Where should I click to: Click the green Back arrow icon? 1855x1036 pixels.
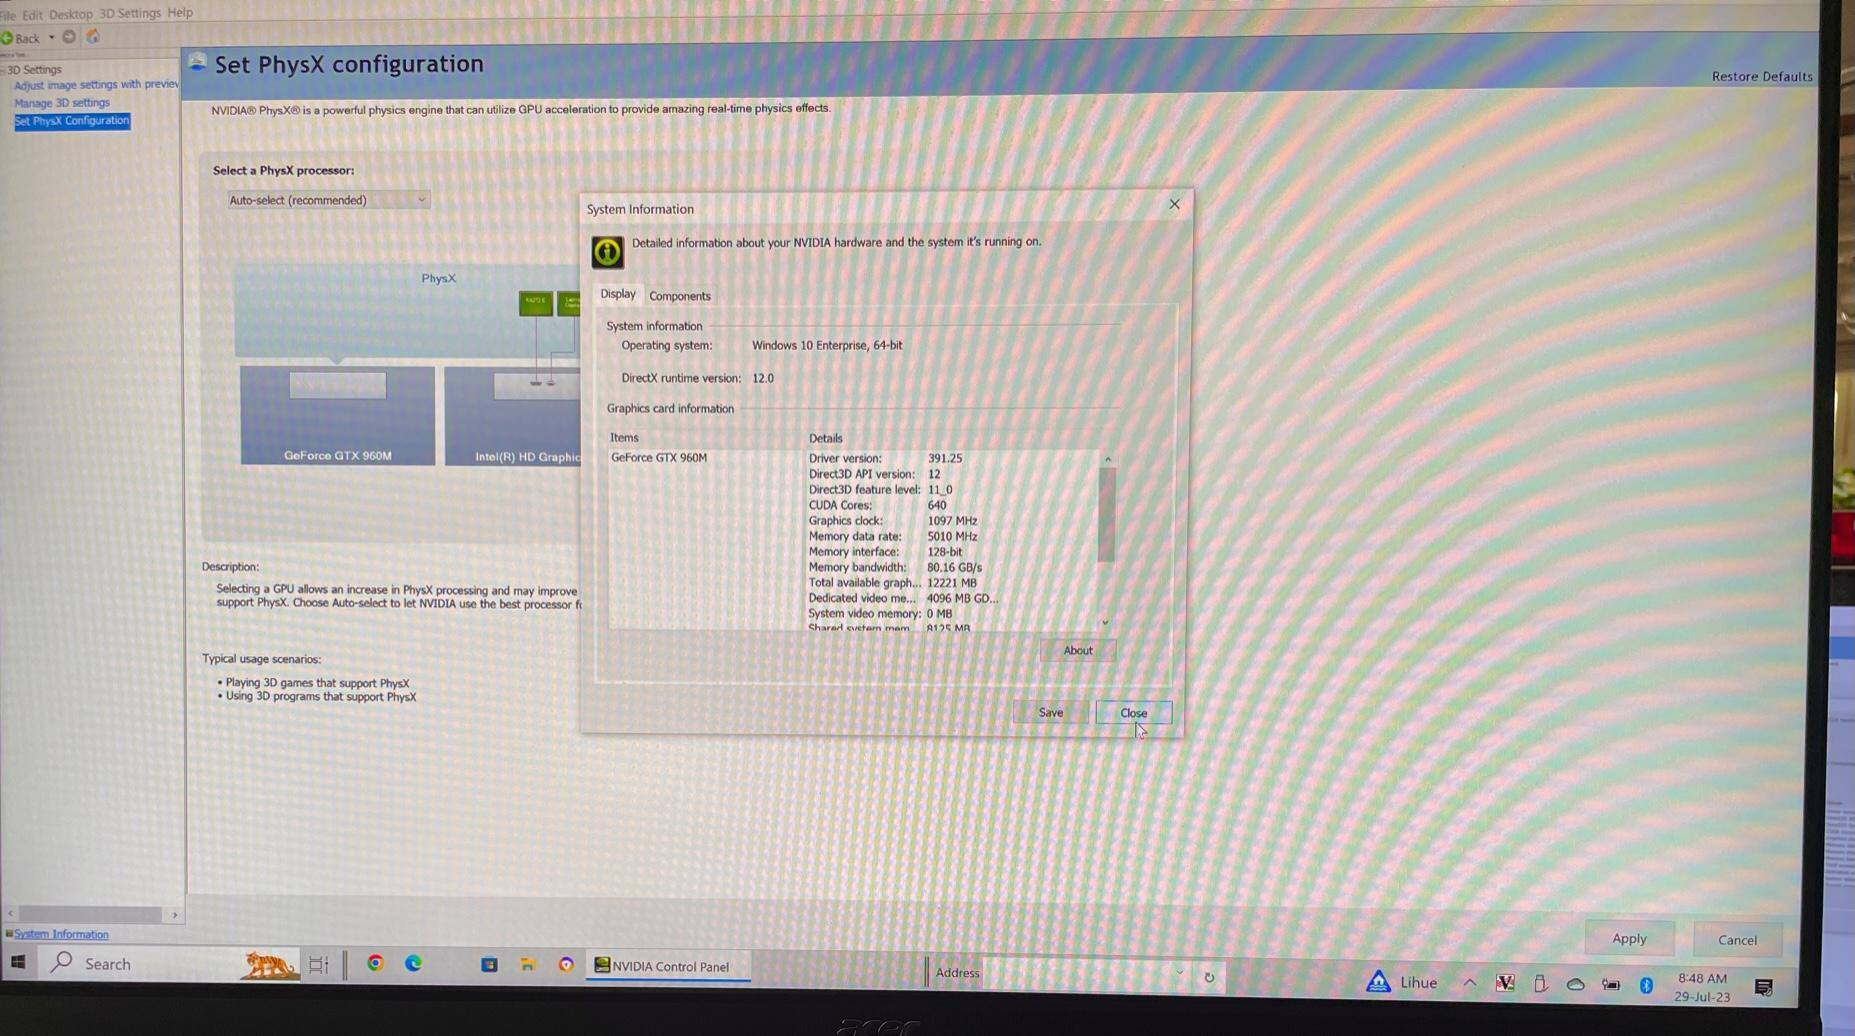[x=8, y=38]
